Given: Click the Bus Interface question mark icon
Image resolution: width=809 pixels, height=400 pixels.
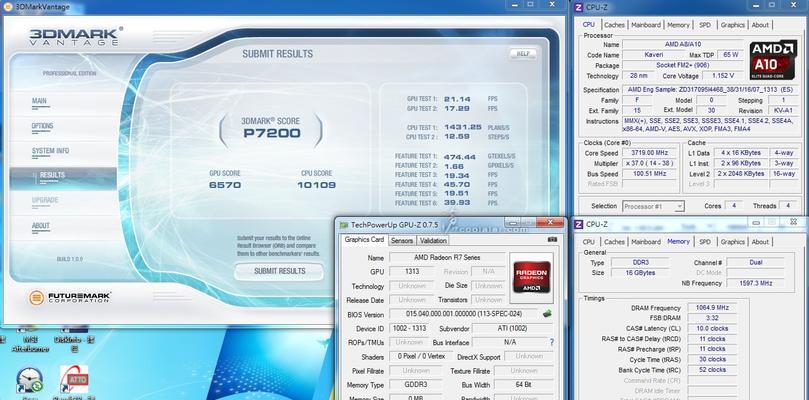Looking at the screenshot, I should (552, 342).
